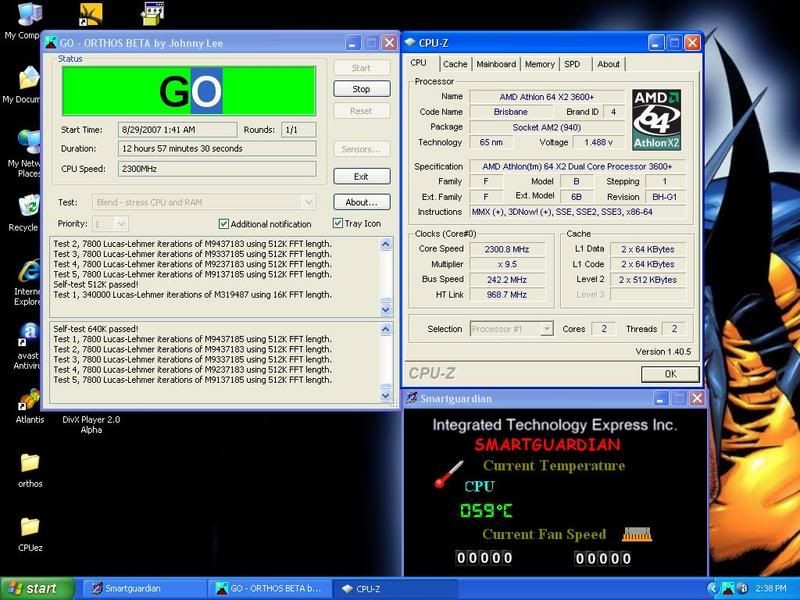Click the fan chip icon in Smartguardian
The height and width of the screenshot is (600, 800).
[637, 535]
